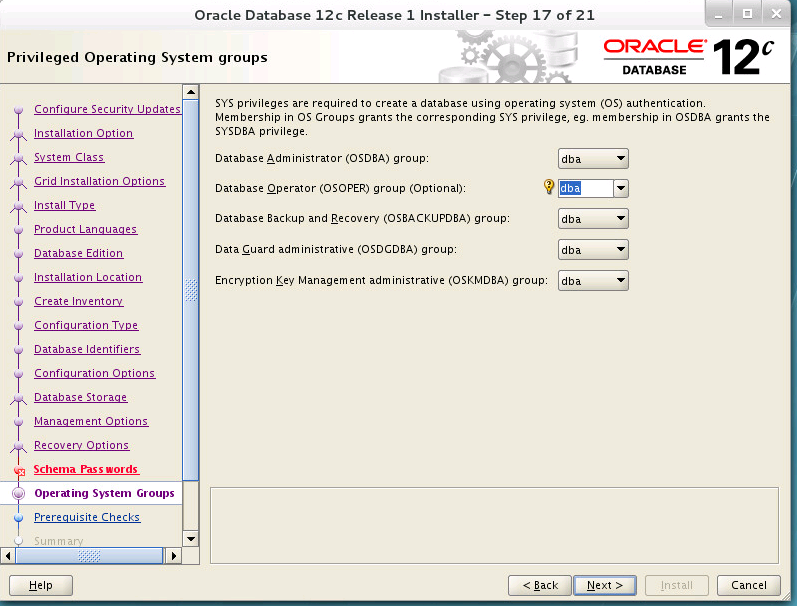Click the OSOPER hint lightbulb icon
Image resolution: width=797 pixels, height=606 pixels.
click(x=548, y=187)
